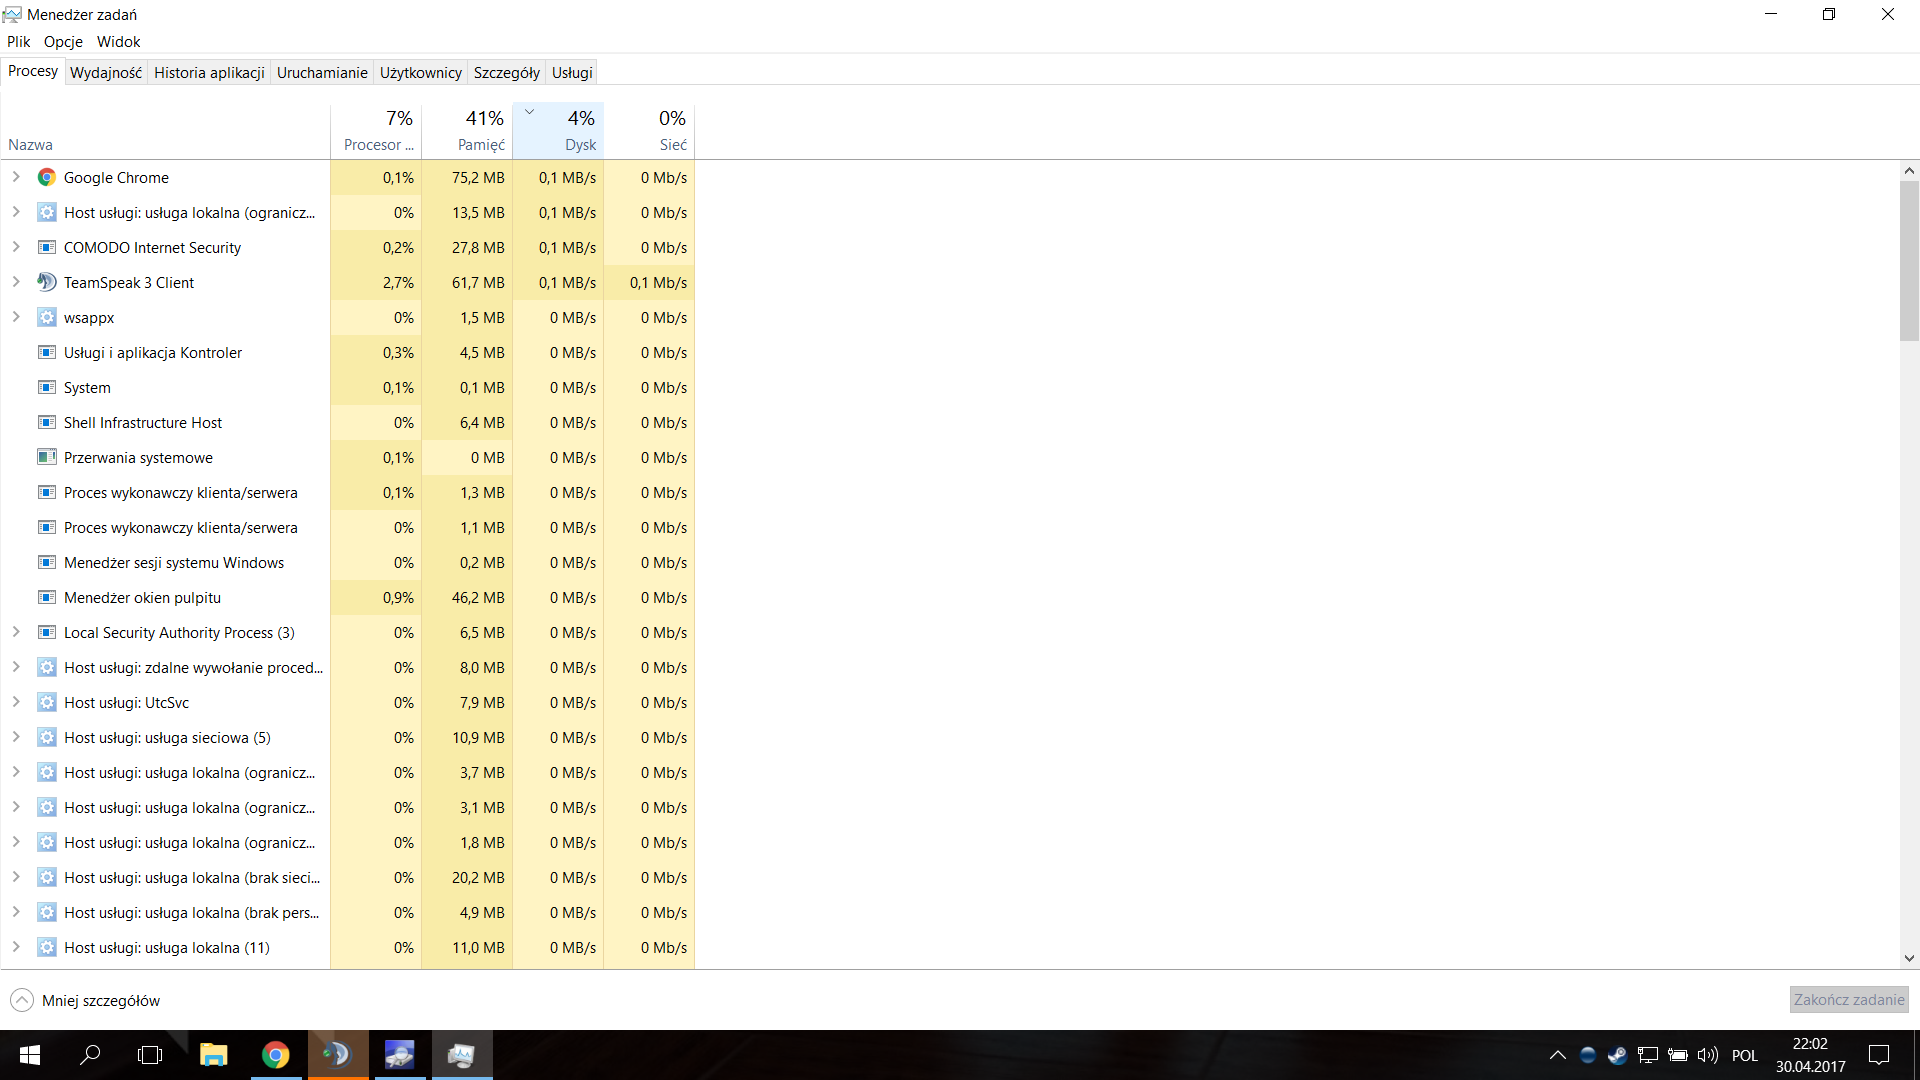Select Host usługi: usługa lokalna (brak sieci) row
Screen dimensions: 1920x1080
(348, 877)
